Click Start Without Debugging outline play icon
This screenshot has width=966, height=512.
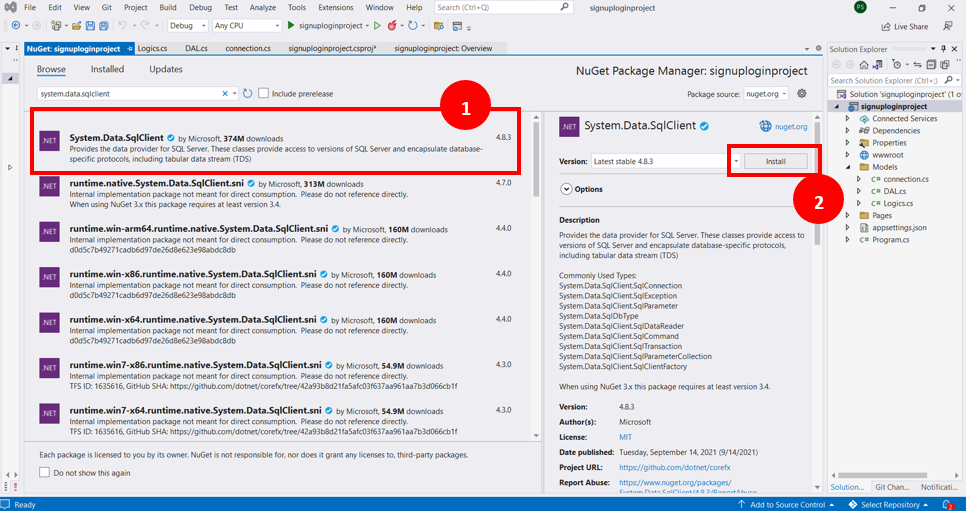coord(377,26)
